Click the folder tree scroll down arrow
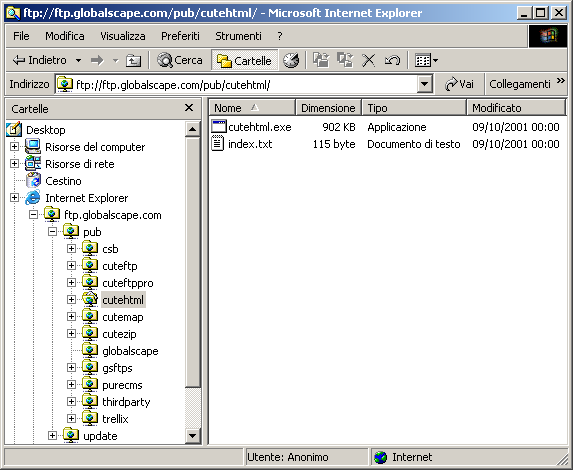This screenshot has height=470, width=573. pos(193,435)
